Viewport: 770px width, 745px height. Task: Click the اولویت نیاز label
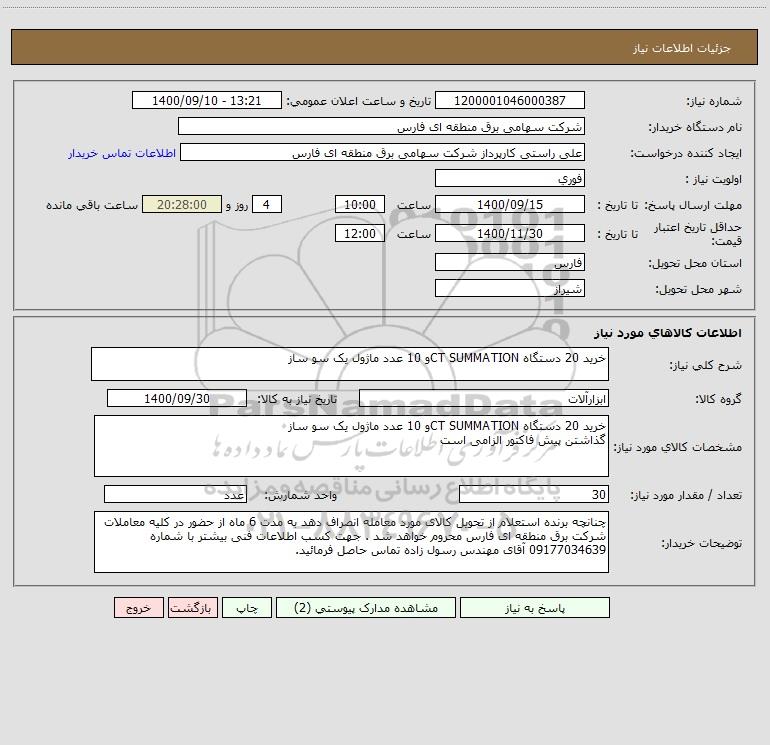(714, 180)
